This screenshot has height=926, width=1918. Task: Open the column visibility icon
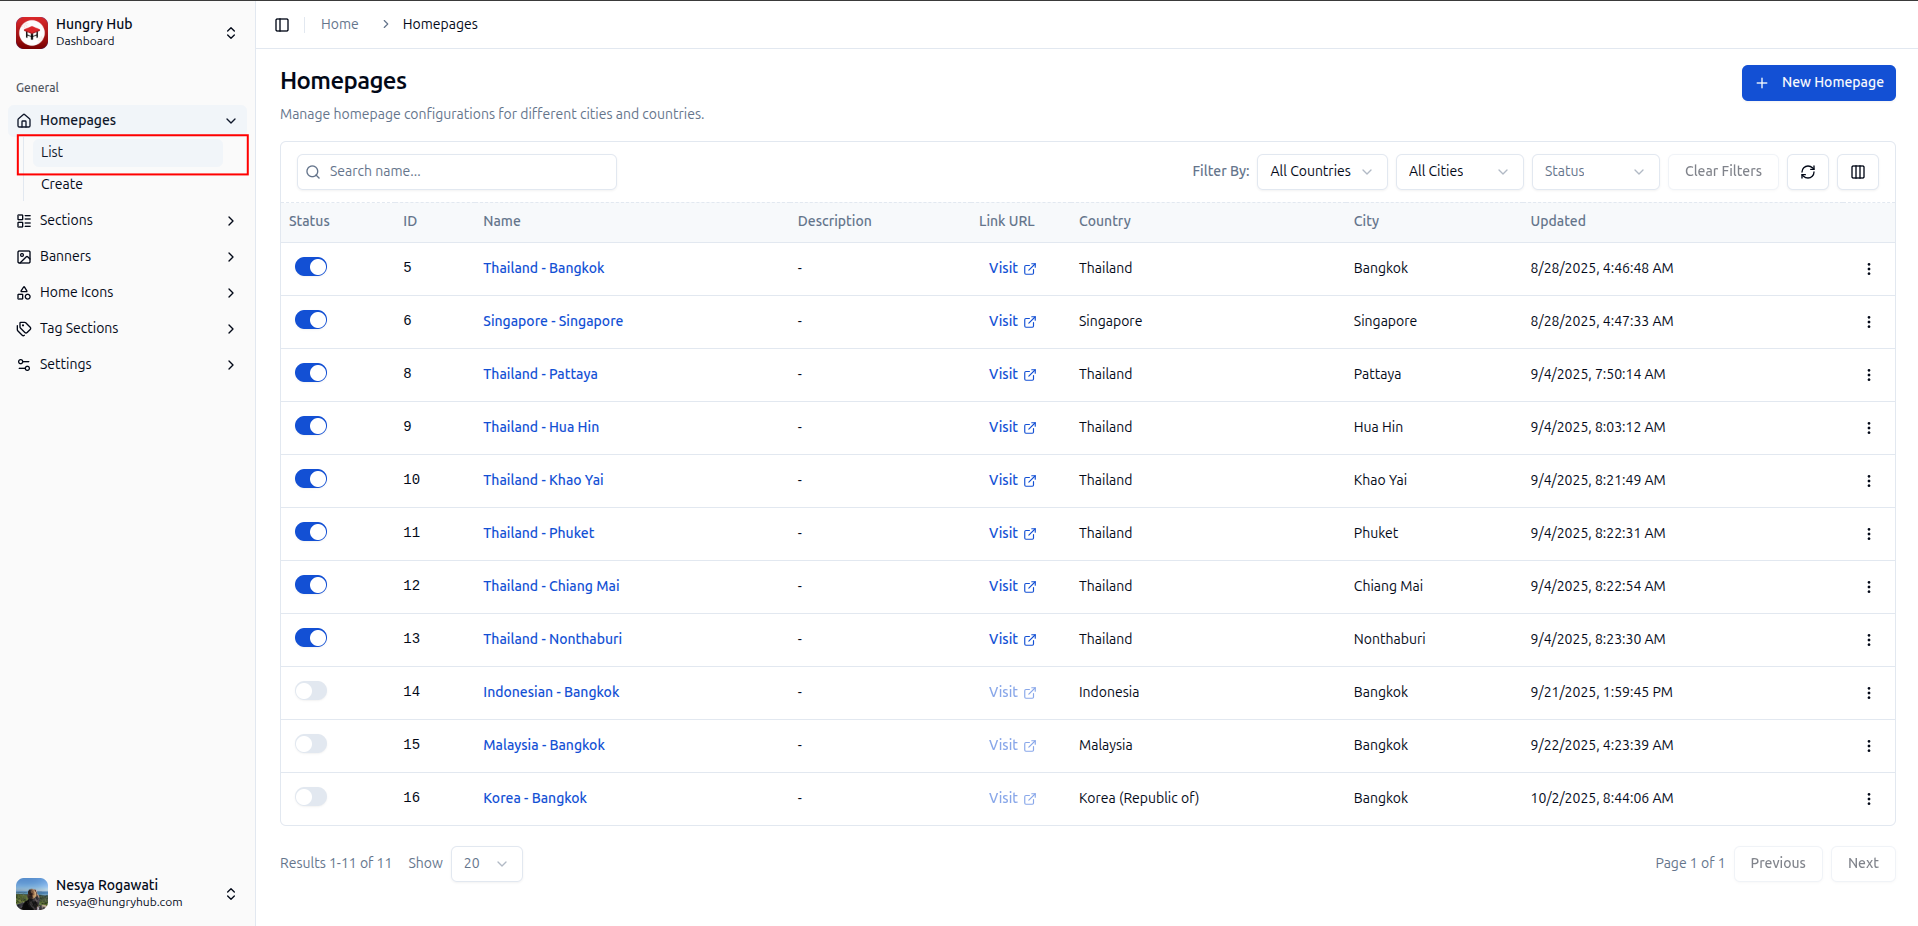click(x=1857, y=172)
